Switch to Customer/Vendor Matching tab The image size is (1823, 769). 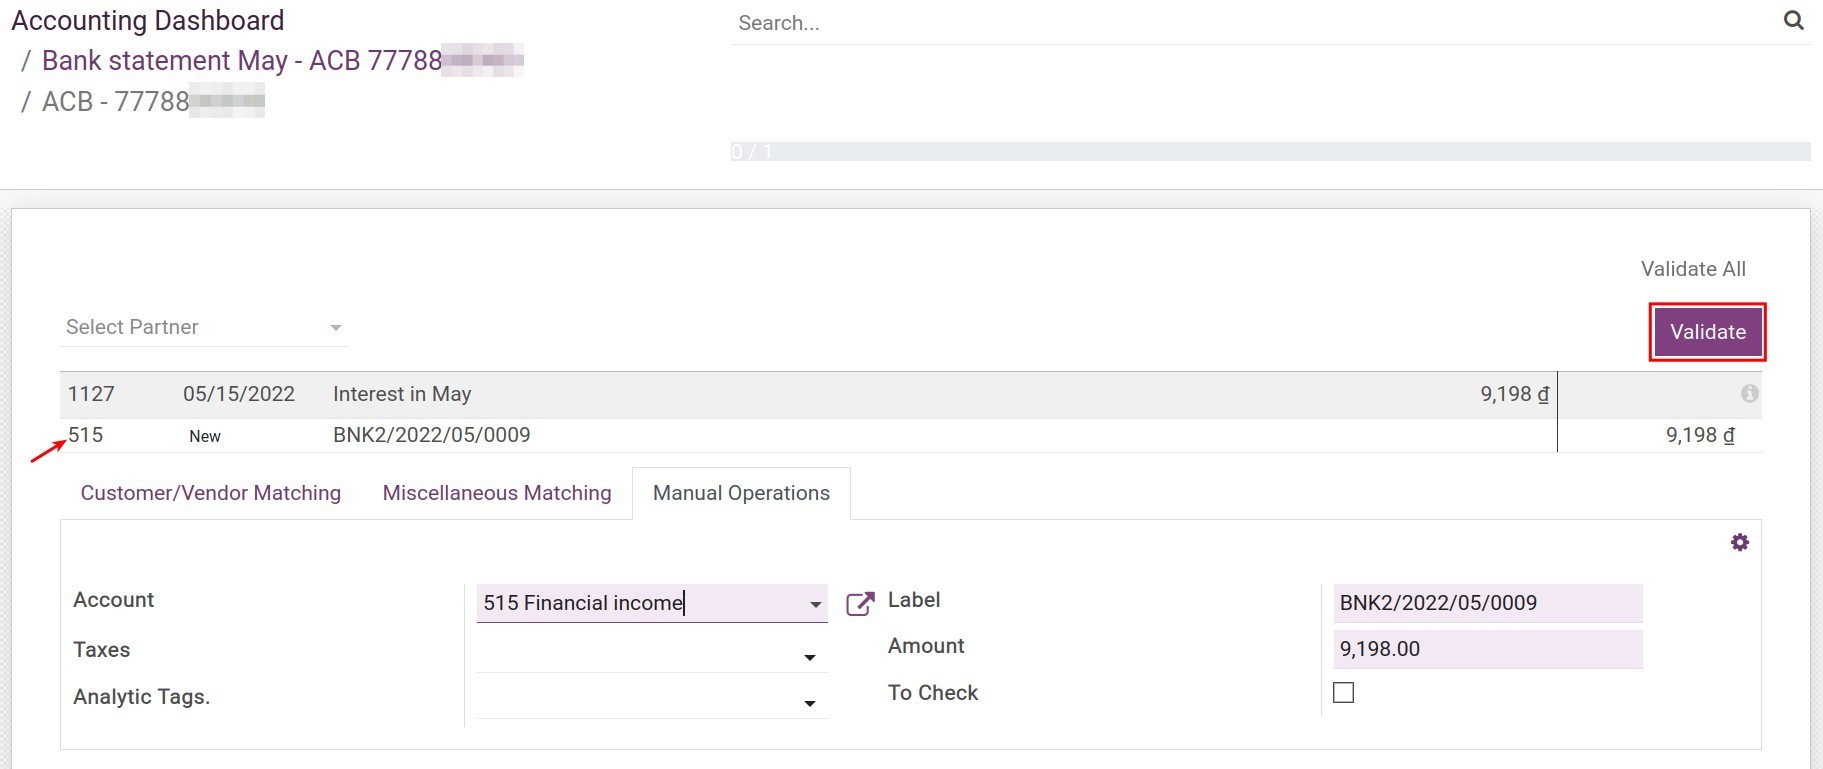pos(211,493)
